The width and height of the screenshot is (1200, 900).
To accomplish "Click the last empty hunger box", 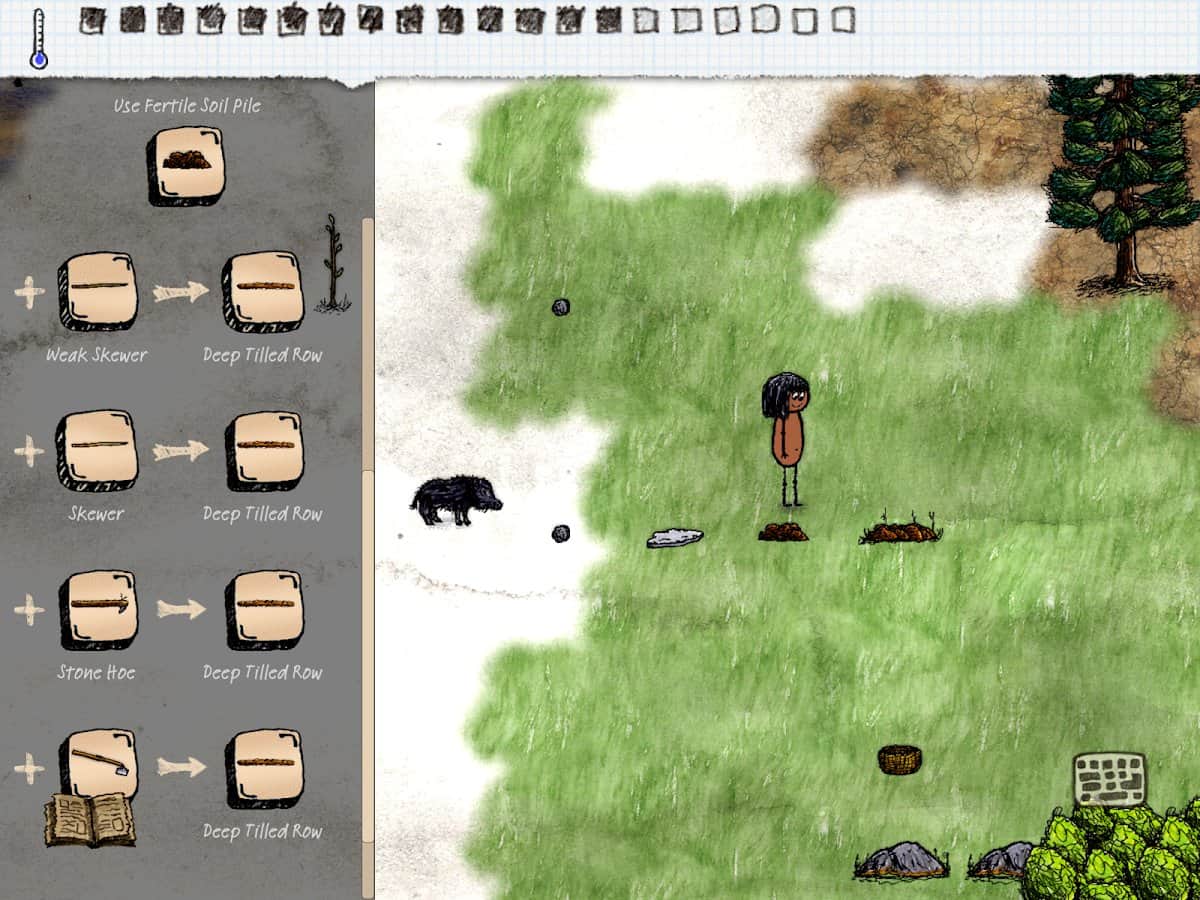I will 844,20.
